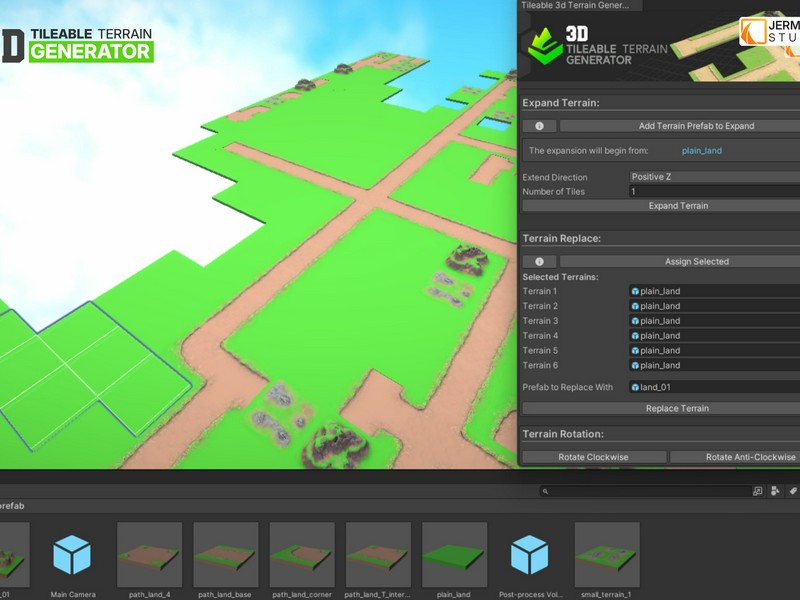Click the Expand Terrain button
This screenshot has width=800, height=600.
[x=661, y=206]
